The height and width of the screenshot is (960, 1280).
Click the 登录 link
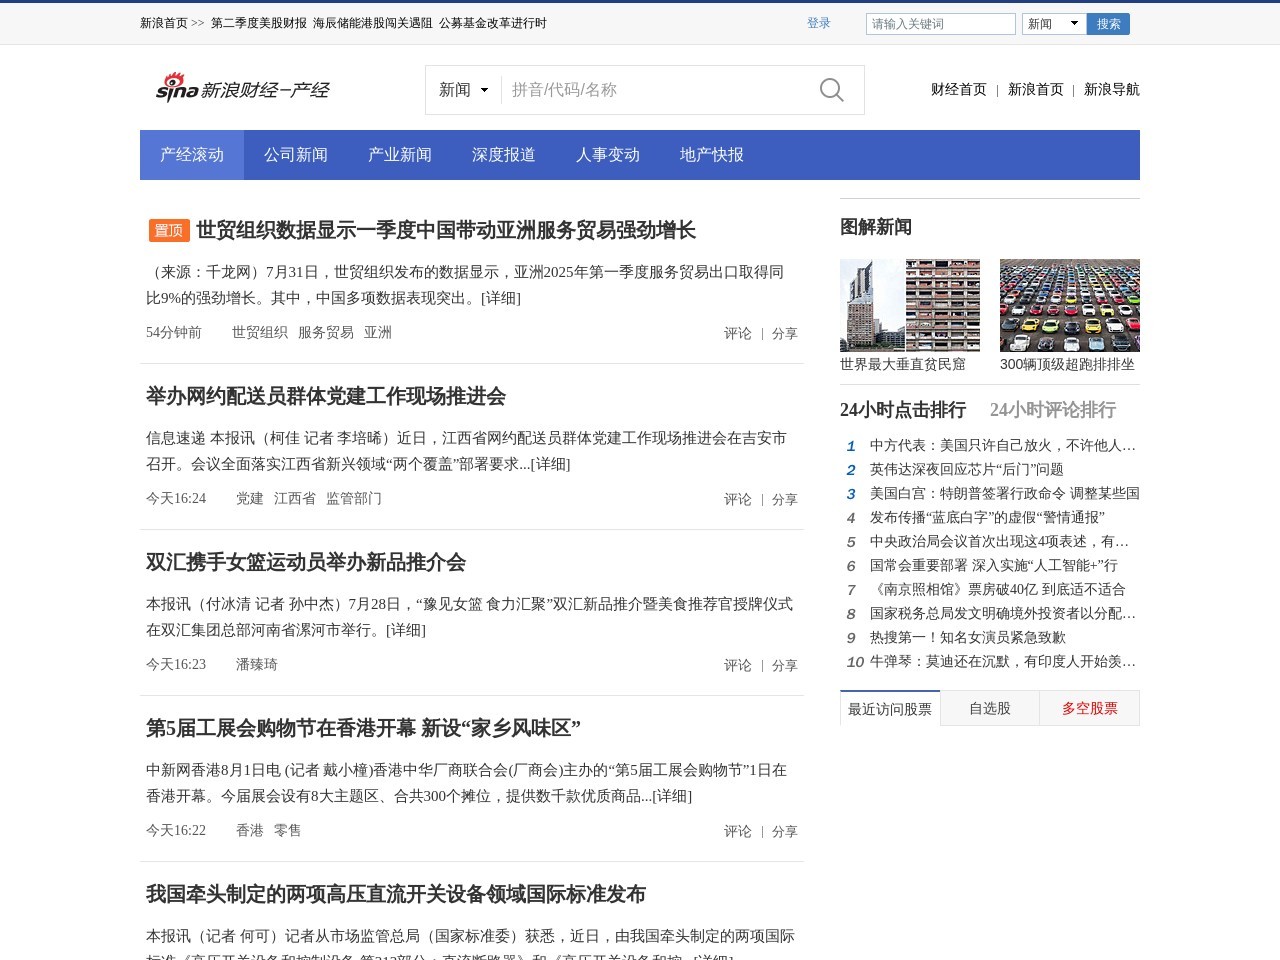[818, 23]
